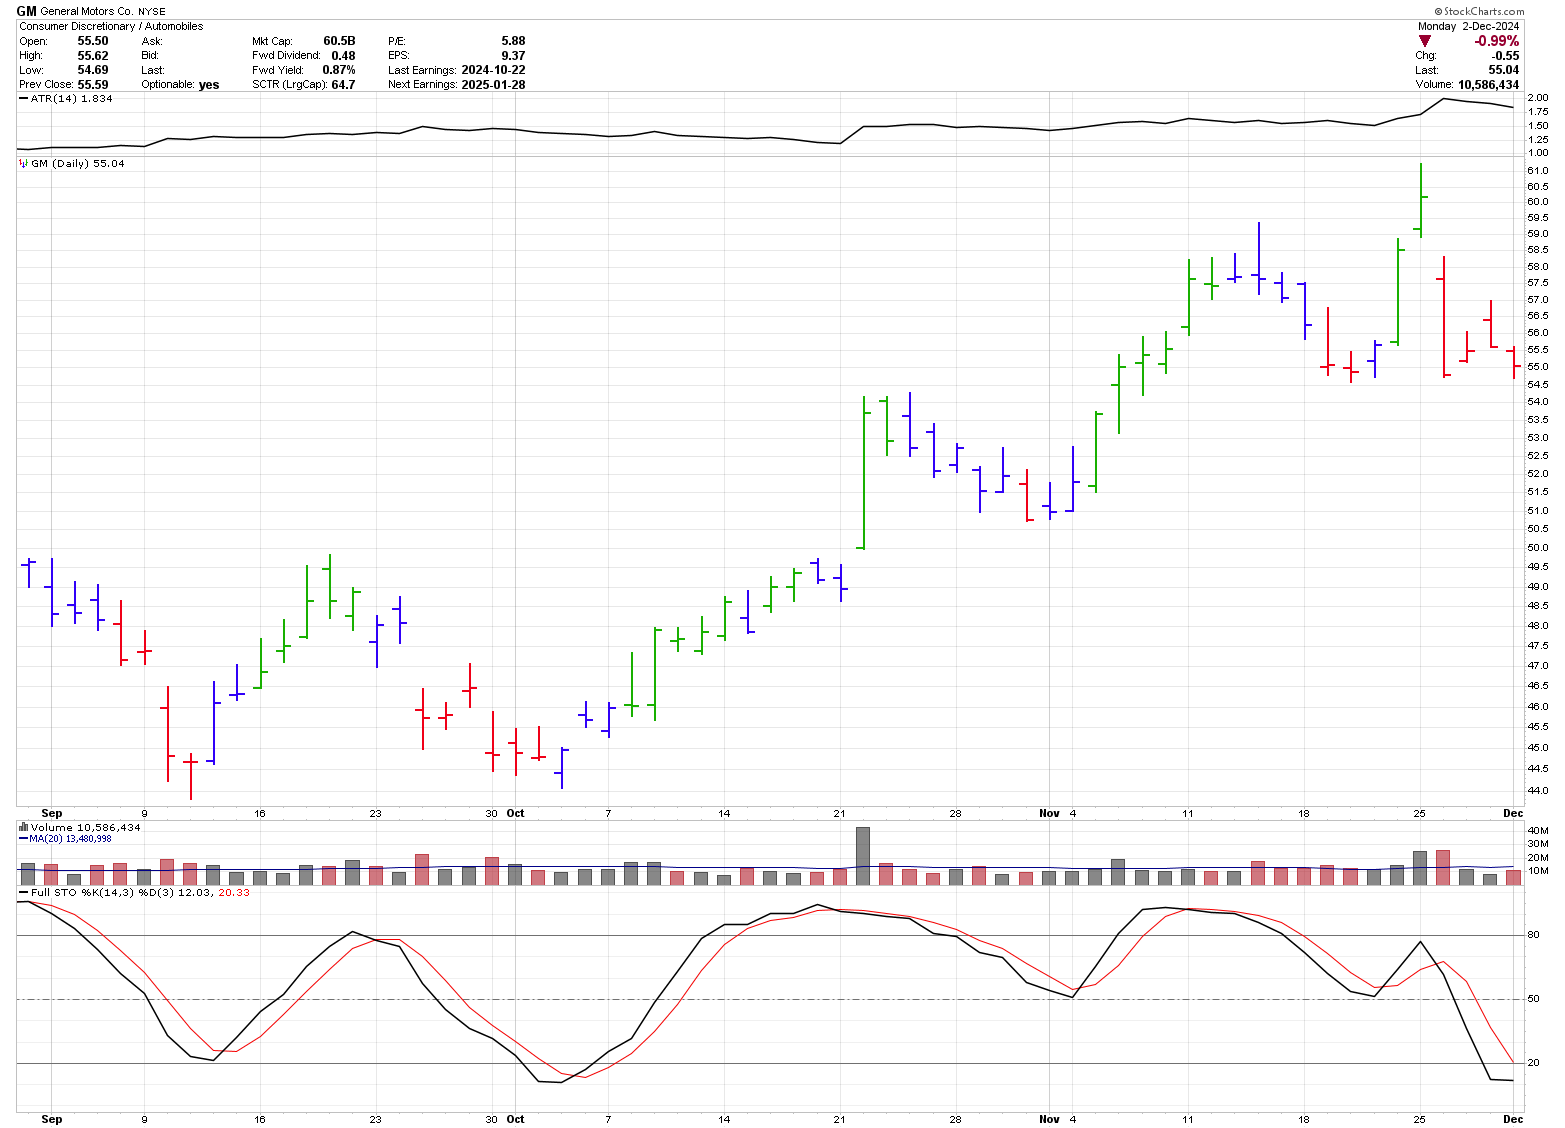Click the 44.0 price axis label
This screenshot has width=1565, height=1128.
tap(1537, 791)
